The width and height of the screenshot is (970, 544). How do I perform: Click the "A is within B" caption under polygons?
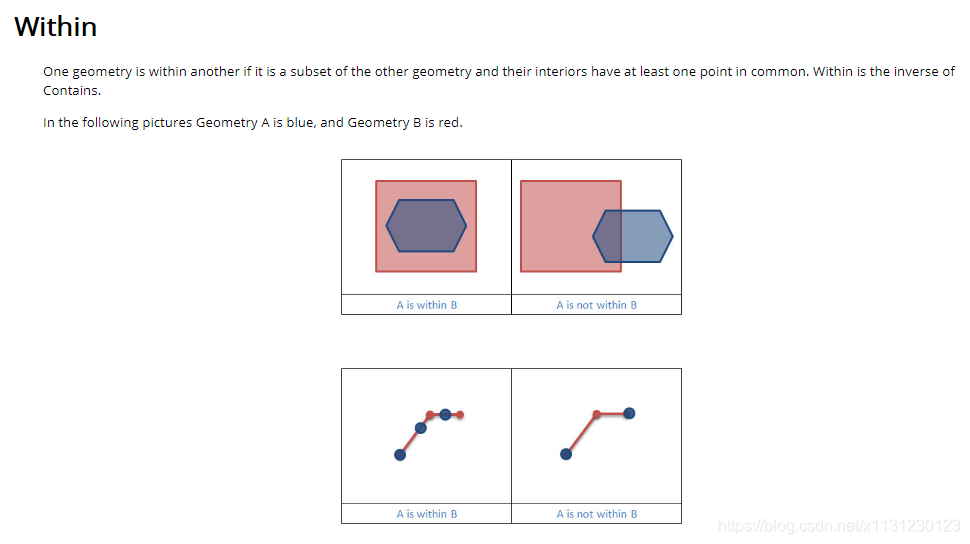[426, 305]
